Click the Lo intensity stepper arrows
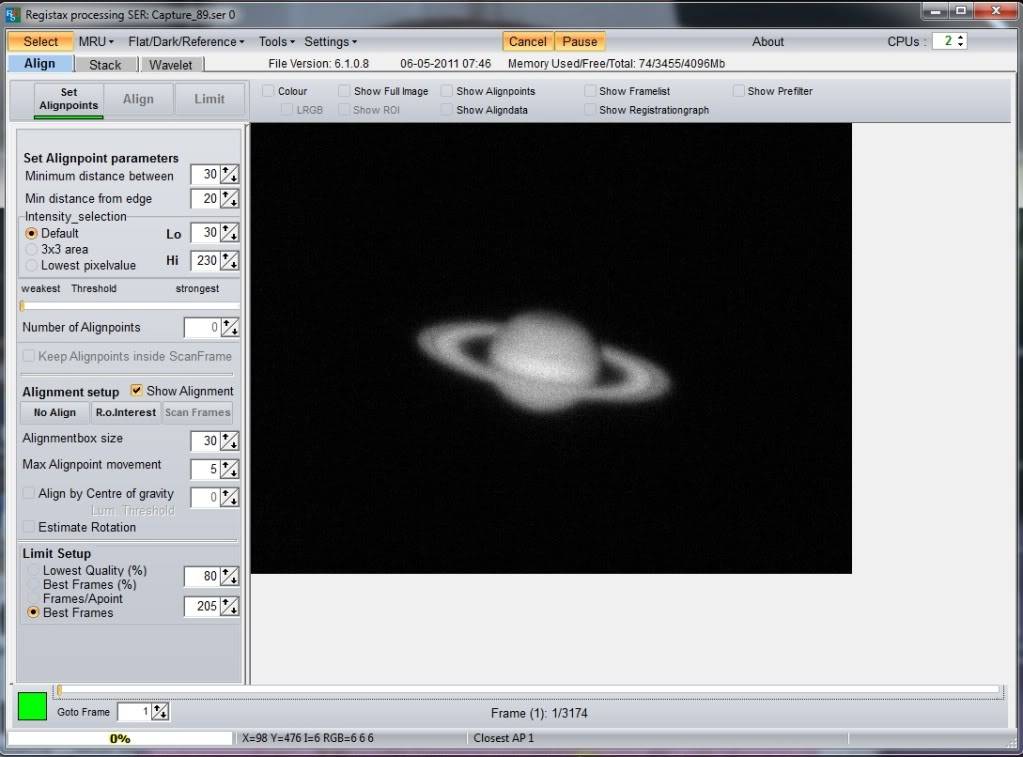This screenshot has width=1023, height=757. (x=230, y=232)
